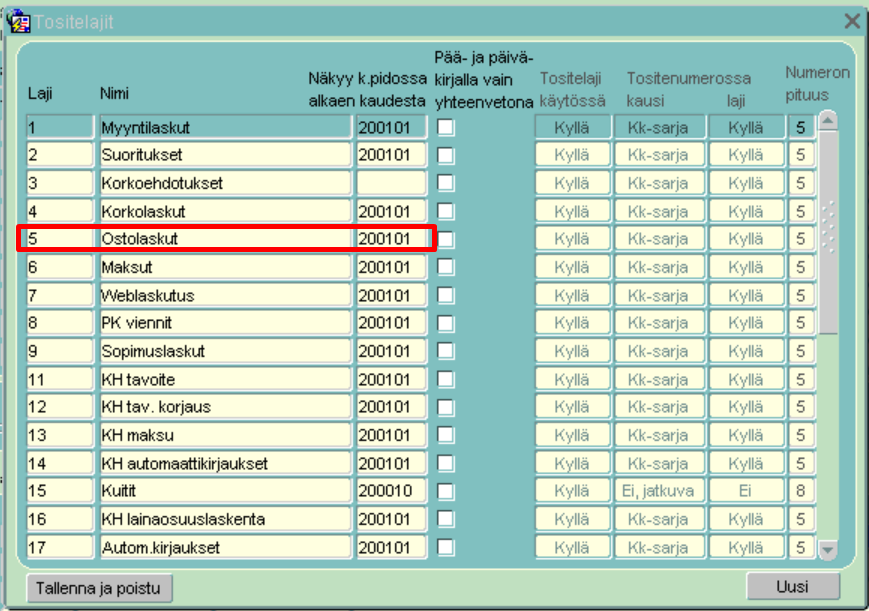869x611 pixels.
Task: Click the Maksut name field
Action: (x=226, y=267)
